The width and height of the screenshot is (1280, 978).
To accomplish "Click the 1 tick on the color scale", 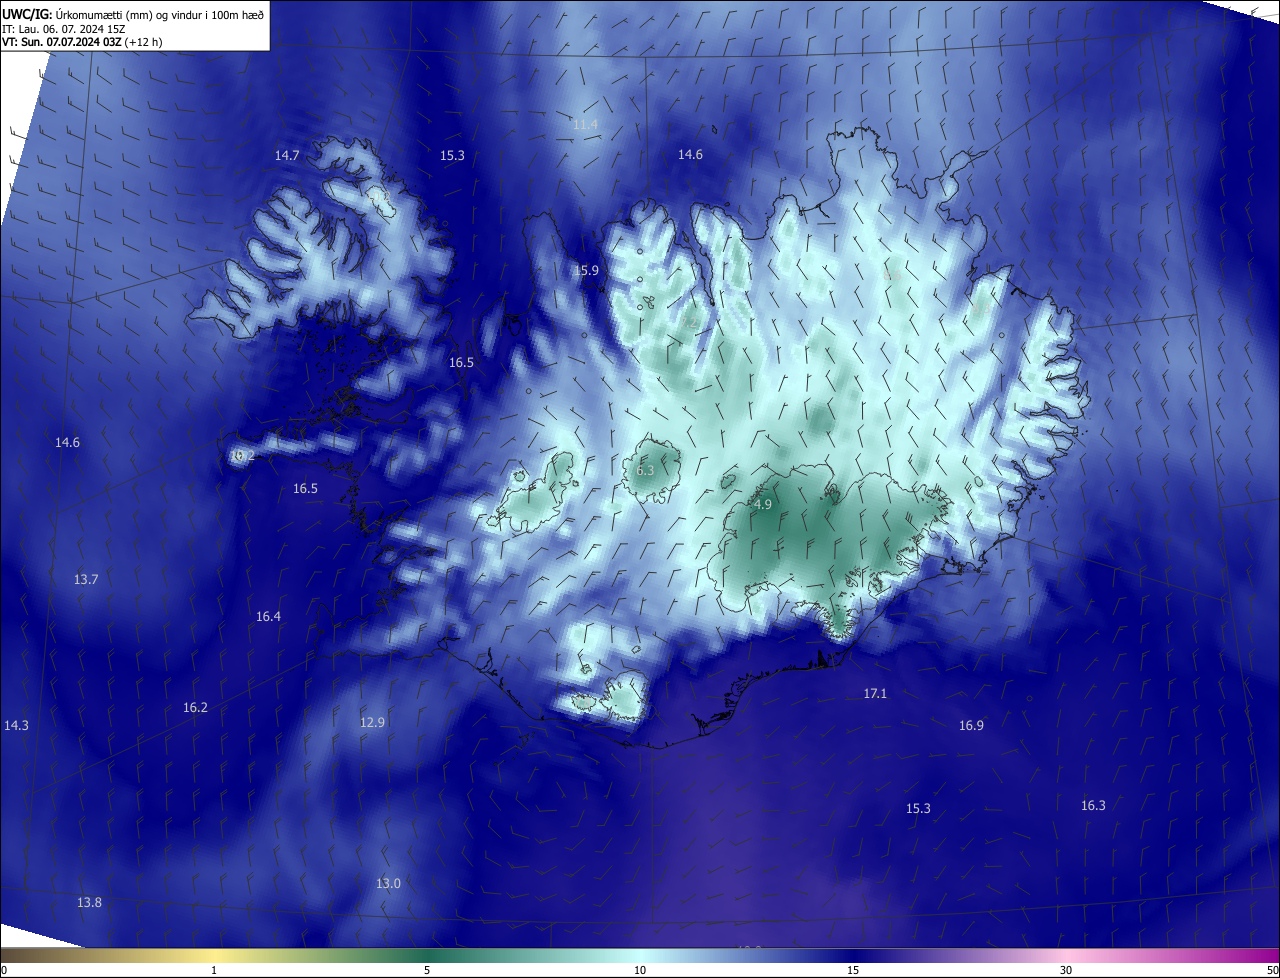I will pos(214,970).
